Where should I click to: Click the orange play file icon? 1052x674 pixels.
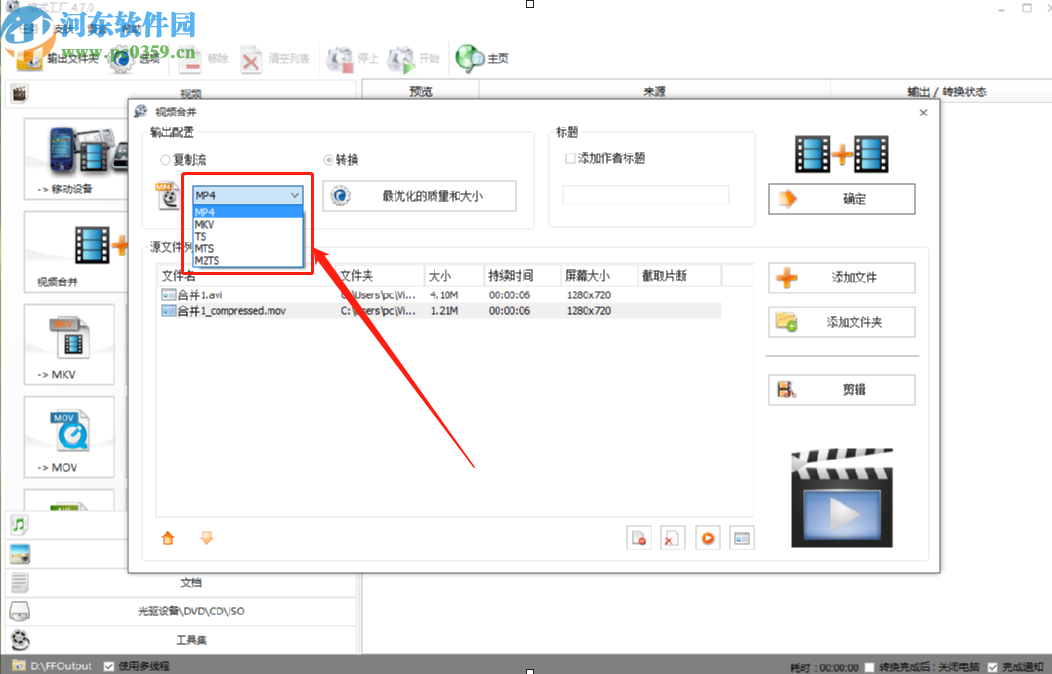click(x=708, y=538)
